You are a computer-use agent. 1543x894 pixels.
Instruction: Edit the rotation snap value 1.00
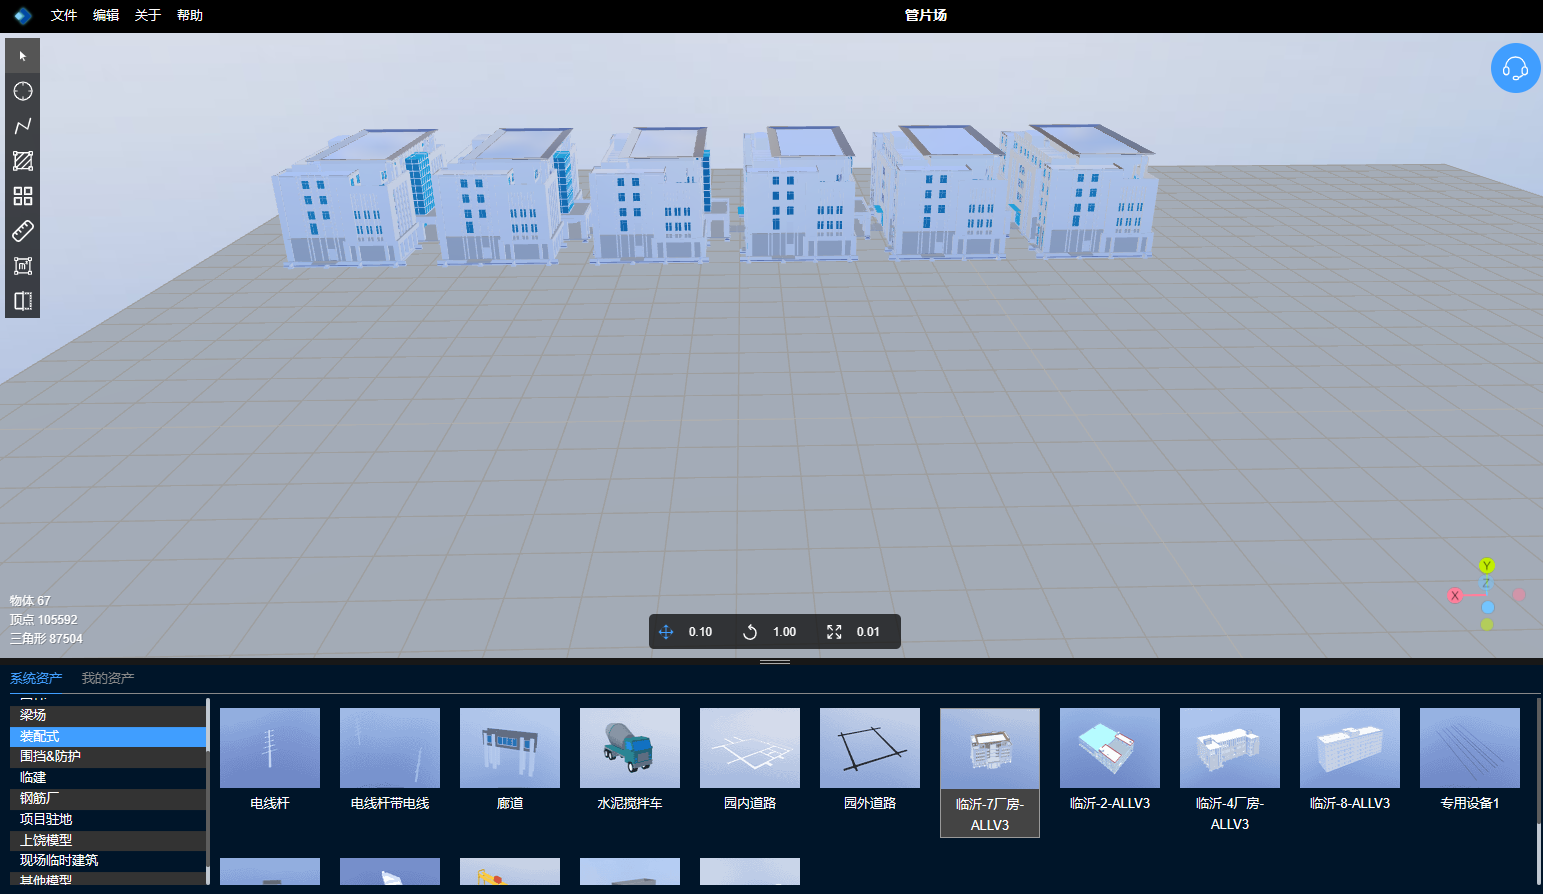[784, 632]
